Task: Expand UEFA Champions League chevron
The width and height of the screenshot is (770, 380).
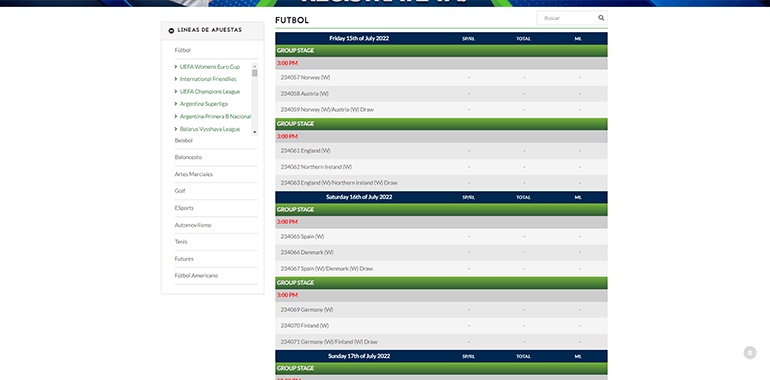Action: pos(176,91)
